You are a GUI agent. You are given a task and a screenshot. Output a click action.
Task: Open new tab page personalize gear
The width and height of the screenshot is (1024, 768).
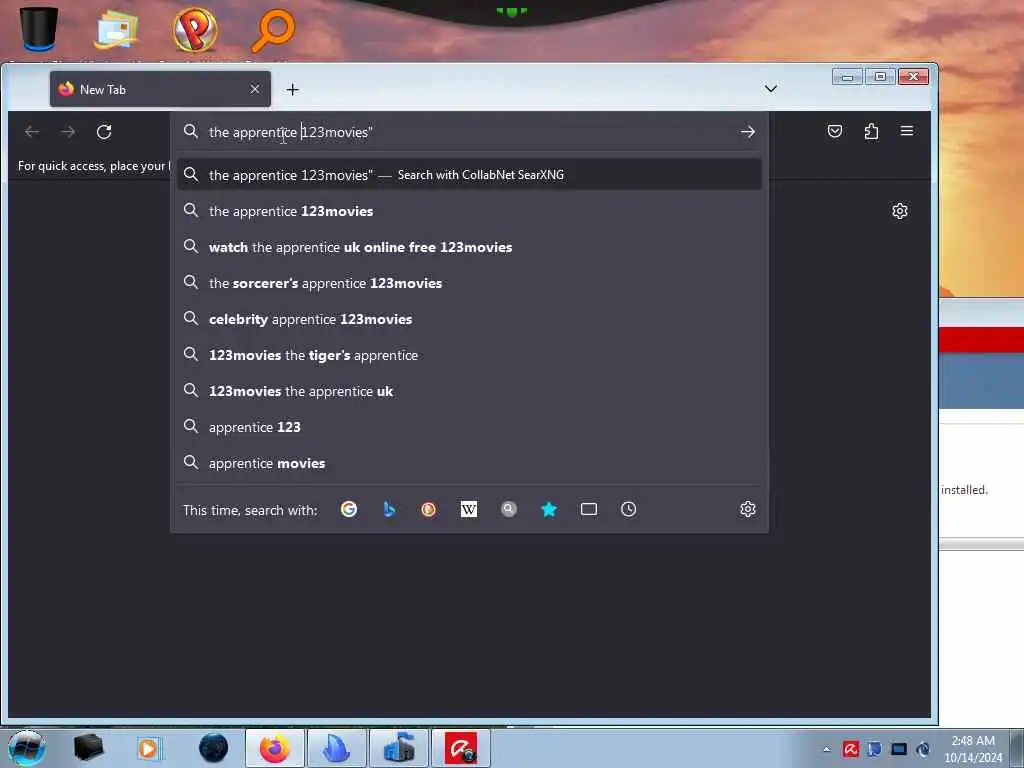click(900, 211)
